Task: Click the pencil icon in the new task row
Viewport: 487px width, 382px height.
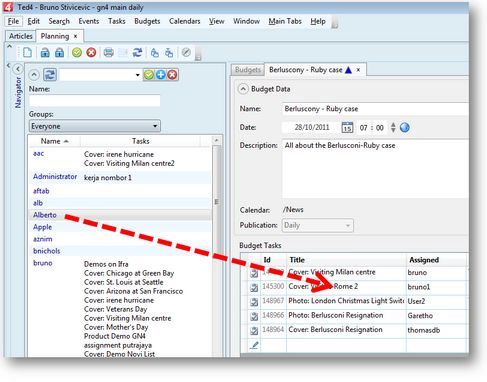Action: coord(254,345)
